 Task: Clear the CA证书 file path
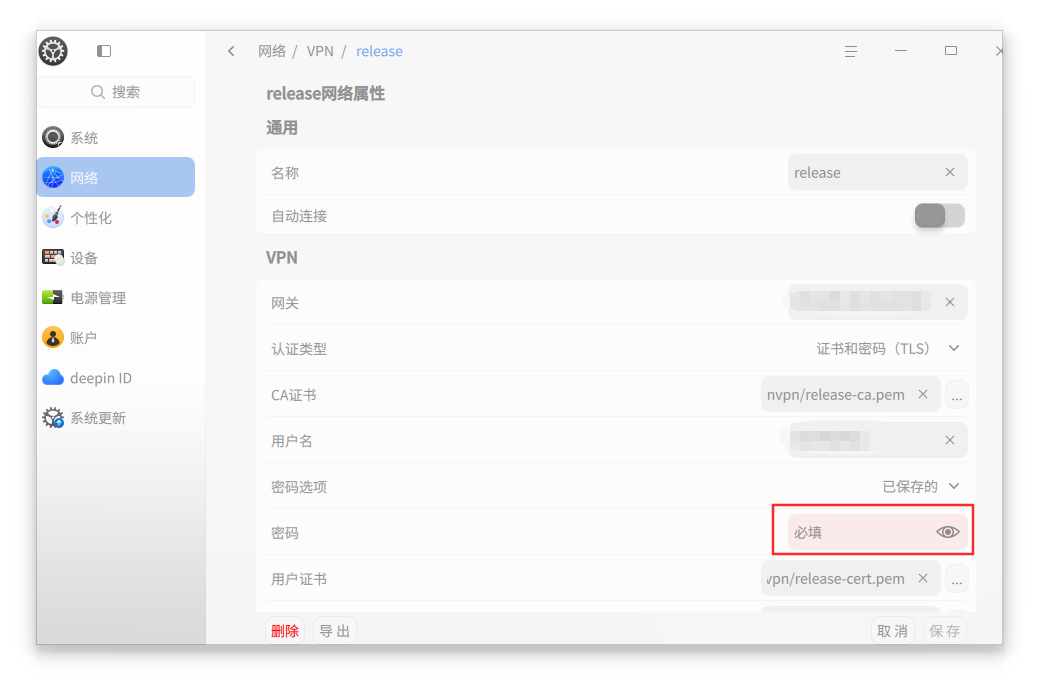click(x=923, y=394)
